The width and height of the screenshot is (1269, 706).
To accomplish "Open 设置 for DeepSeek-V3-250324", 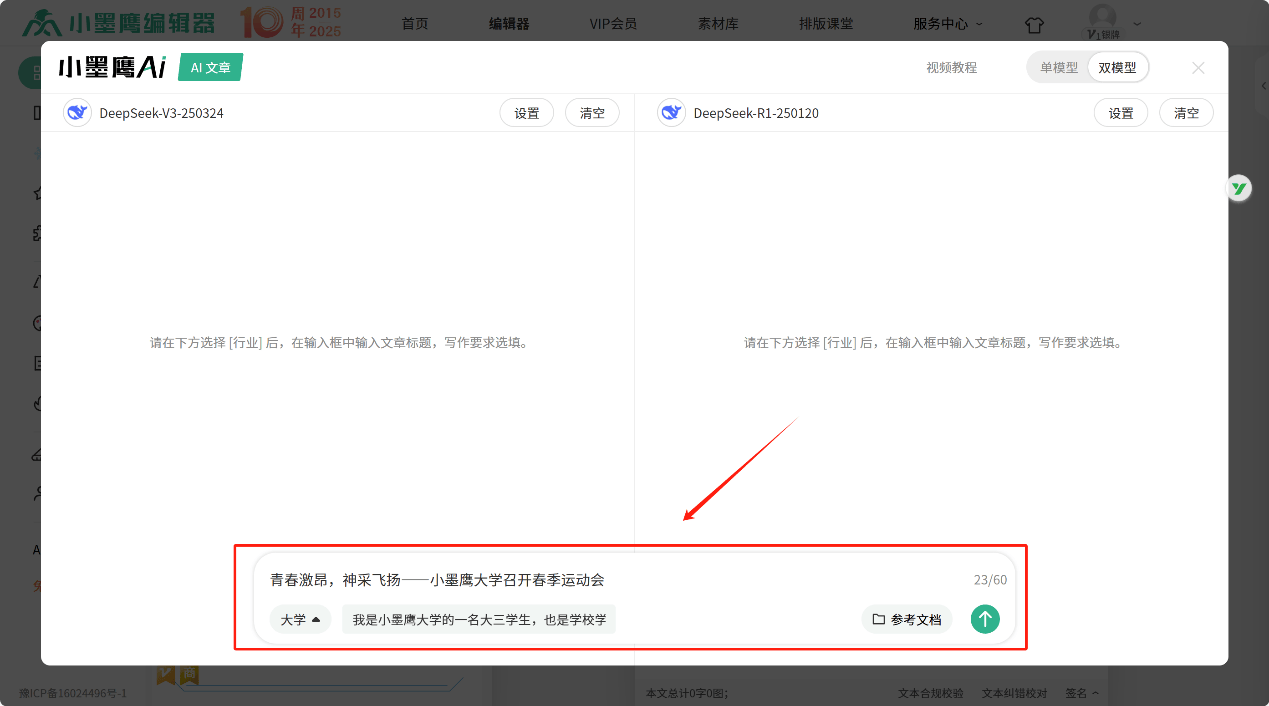I will pyautogui.click(x=527, y=113).
